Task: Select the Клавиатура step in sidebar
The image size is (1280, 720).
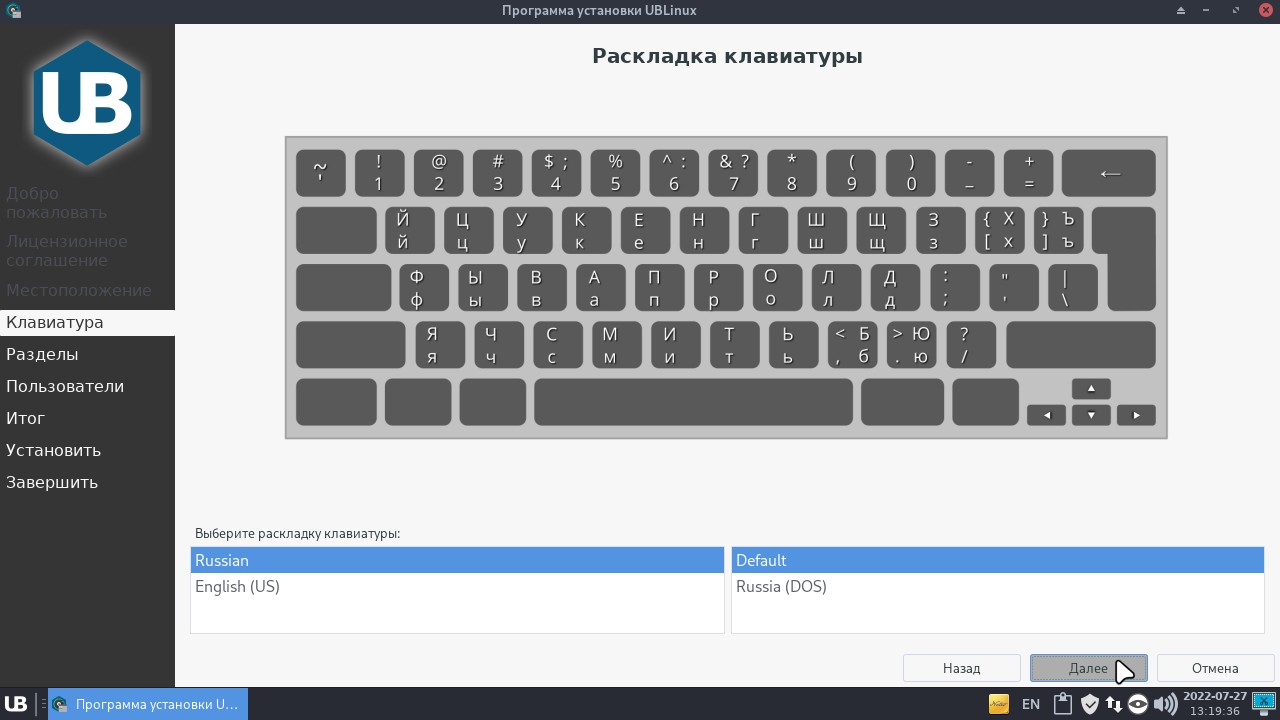Action: [87, 322]
